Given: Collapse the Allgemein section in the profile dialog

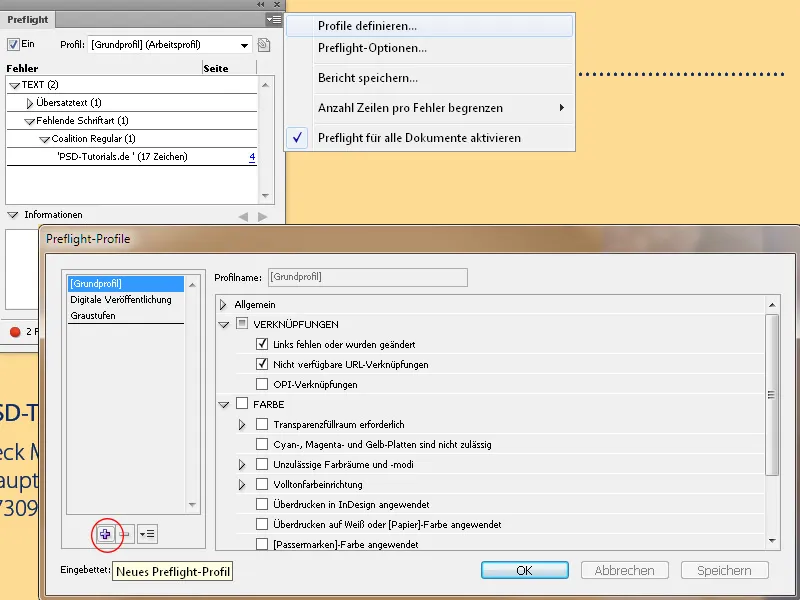Looking at the screenshot, I should pyautogui.click(x=222, y=304).
